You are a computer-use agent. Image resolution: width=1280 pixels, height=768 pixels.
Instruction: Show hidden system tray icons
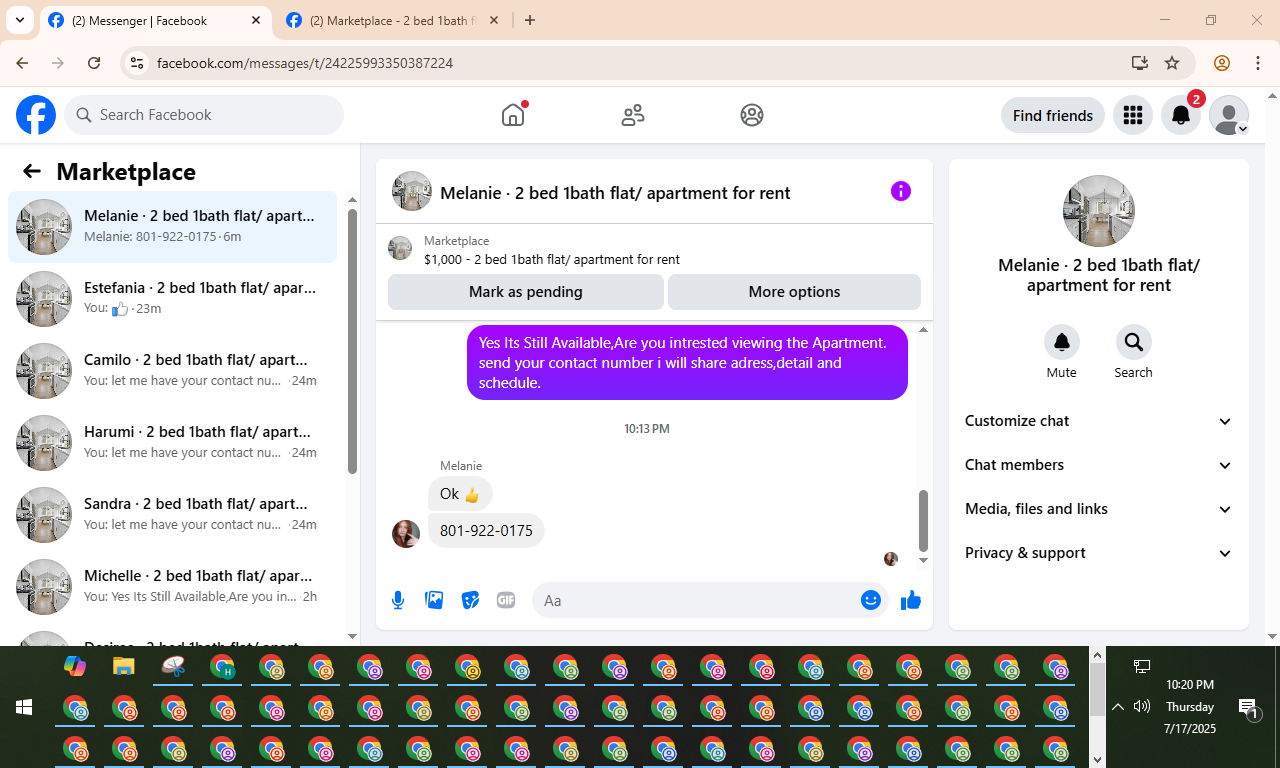[x=1117, y=707]
